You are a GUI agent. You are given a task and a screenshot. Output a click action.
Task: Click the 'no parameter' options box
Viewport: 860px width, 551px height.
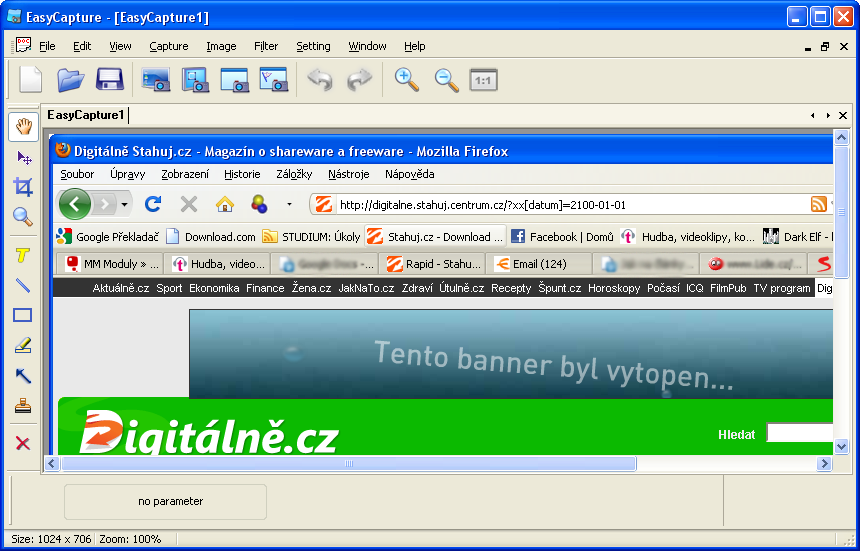[x=165, y=502]
